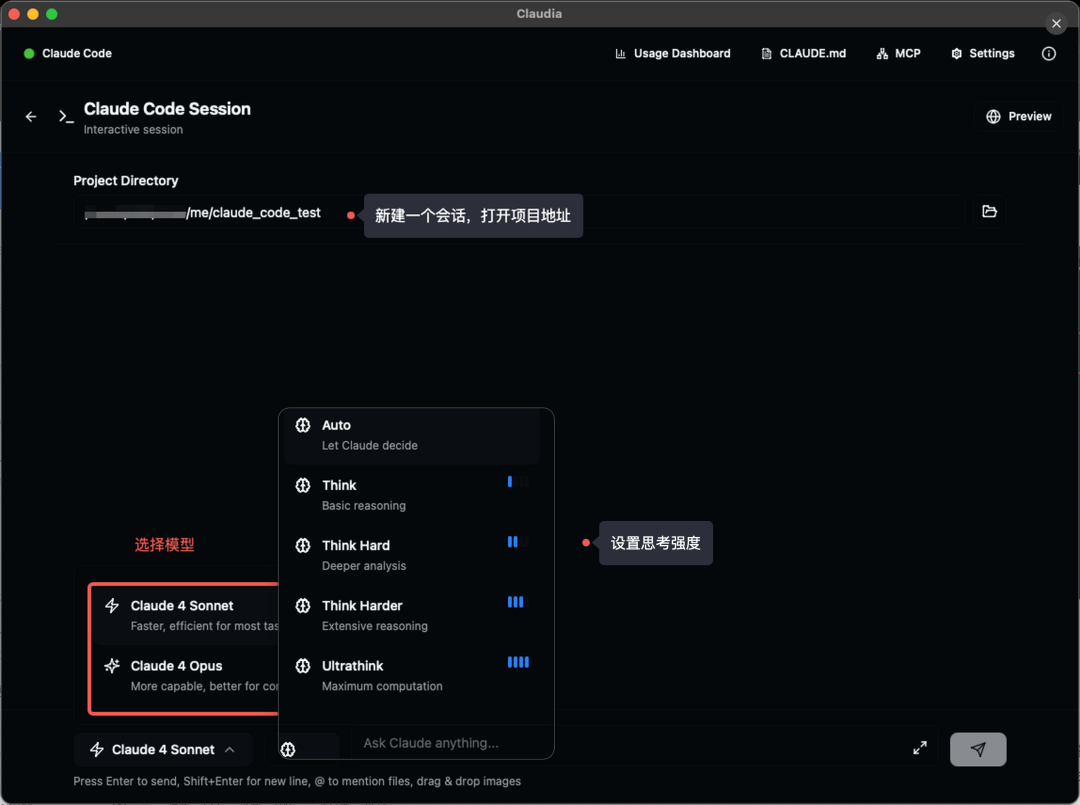Go back with the left arrow icon
This screenshot has width=1080, height=805.
31,116
